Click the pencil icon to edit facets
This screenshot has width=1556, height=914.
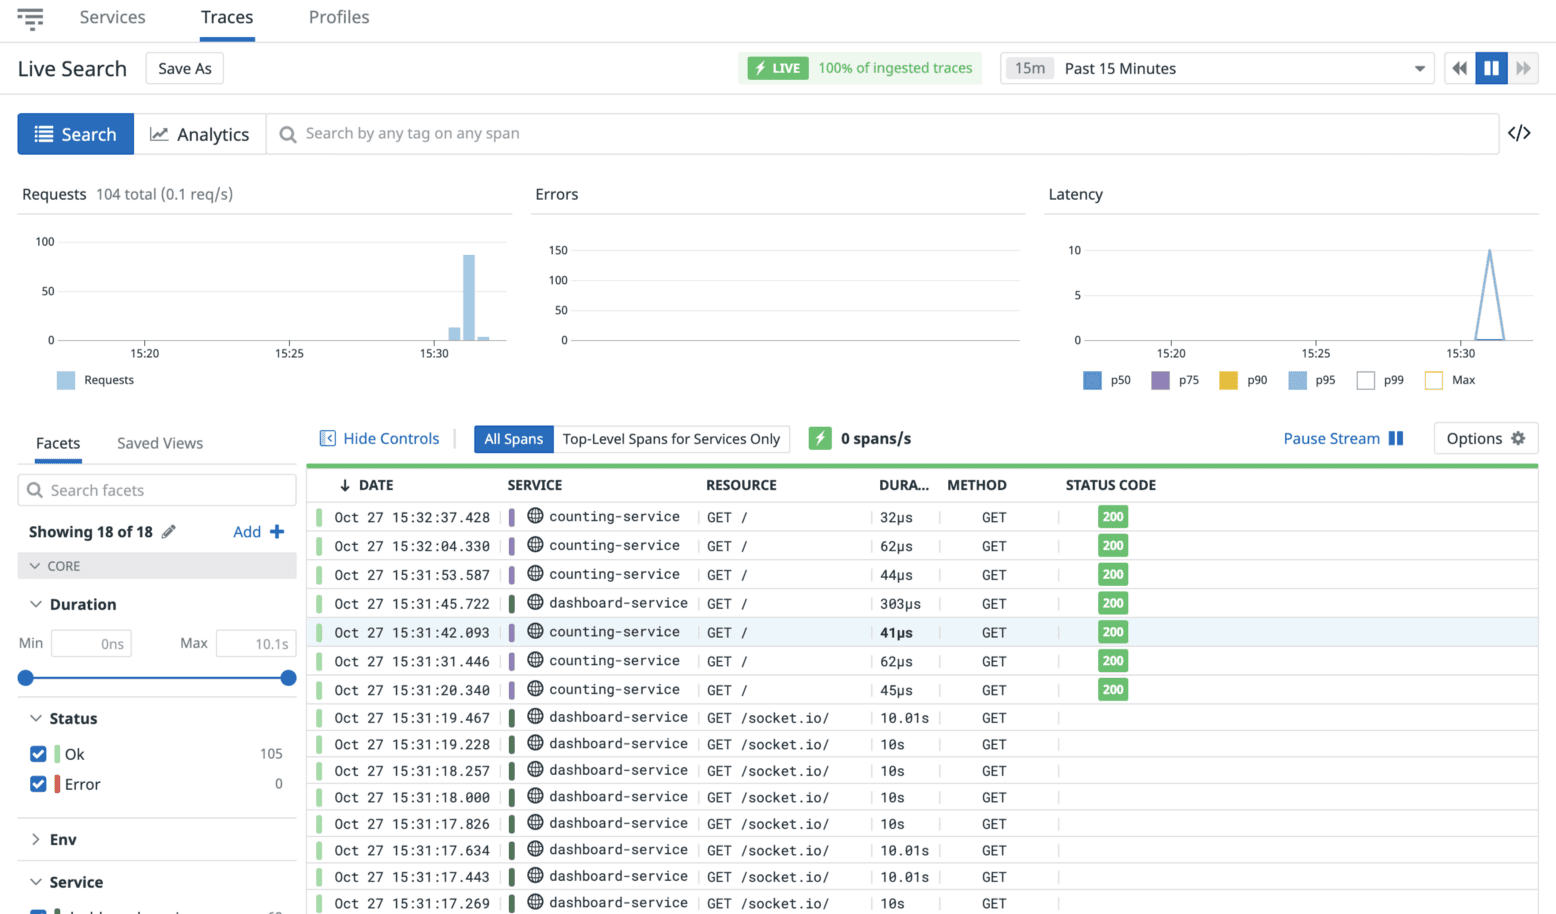click(x=169, y=532)
